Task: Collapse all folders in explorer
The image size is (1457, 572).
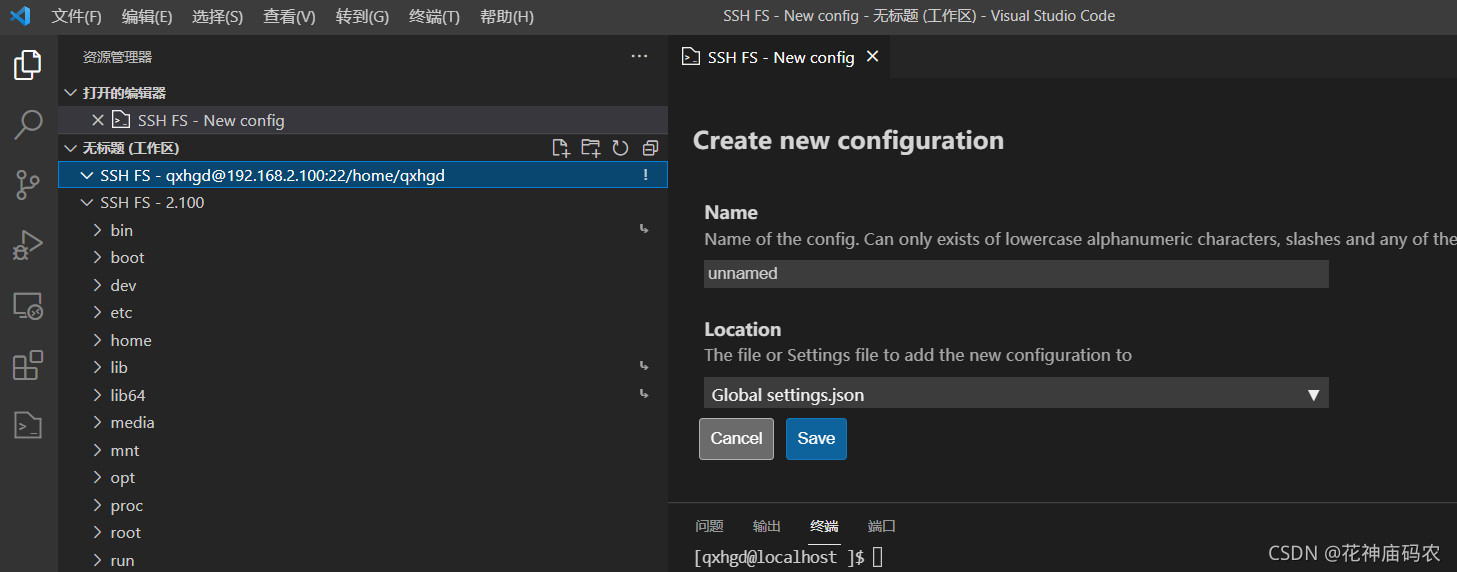Action: tap(650, 148)
